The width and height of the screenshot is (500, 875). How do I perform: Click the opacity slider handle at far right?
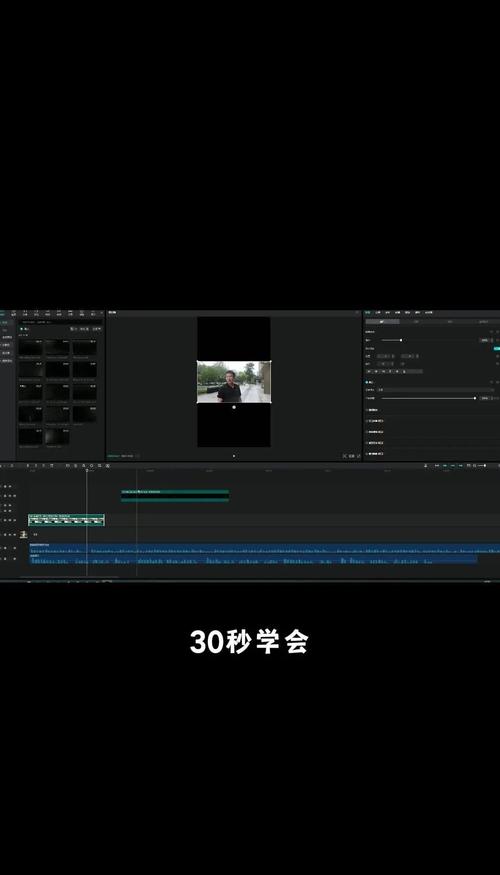475,398
